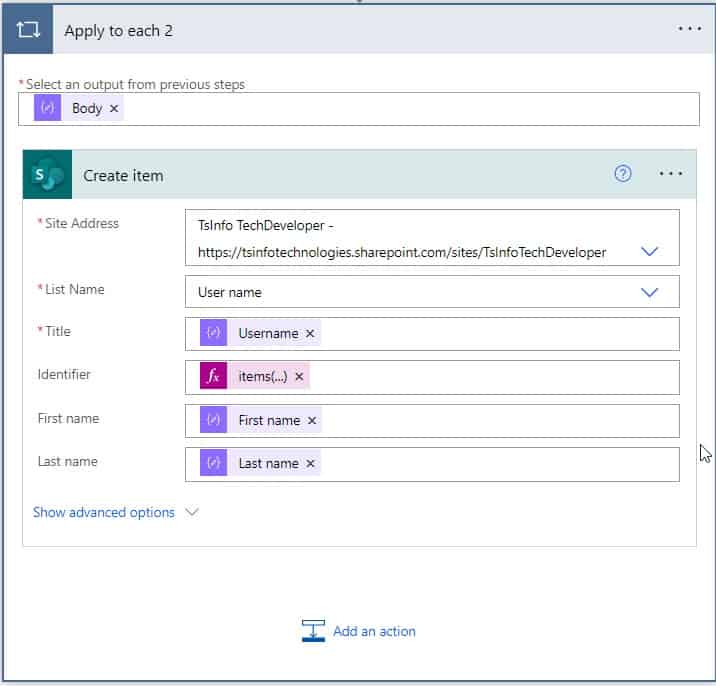This screenshot has width=716, height=686.
Task: Expand the Site Address dropdown
Action: tap(649, 251)
